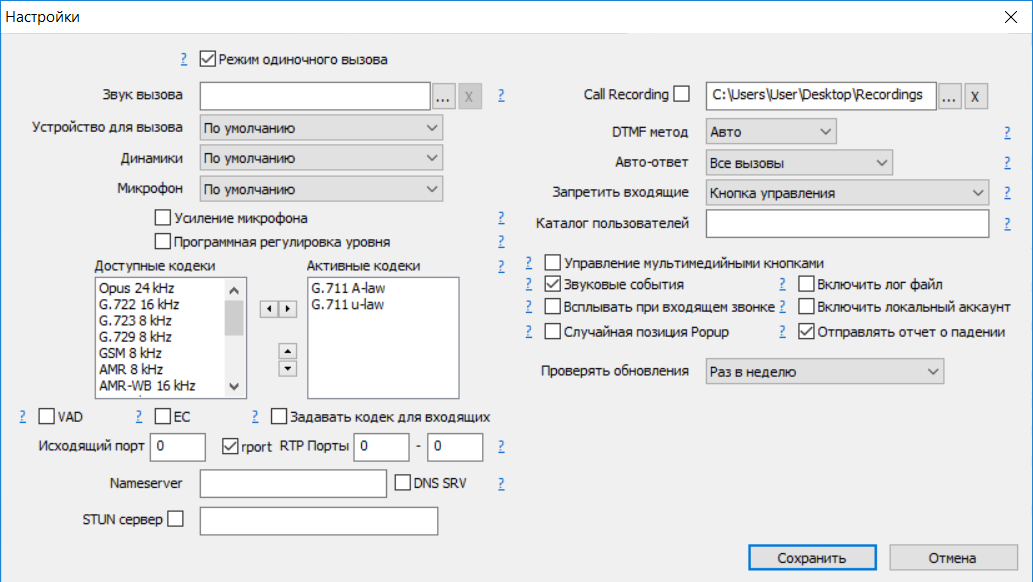Viewport: 1033px width, 582px height.
Task: Open help question mark beside DTMF метод
Action: pos(1007,132)
